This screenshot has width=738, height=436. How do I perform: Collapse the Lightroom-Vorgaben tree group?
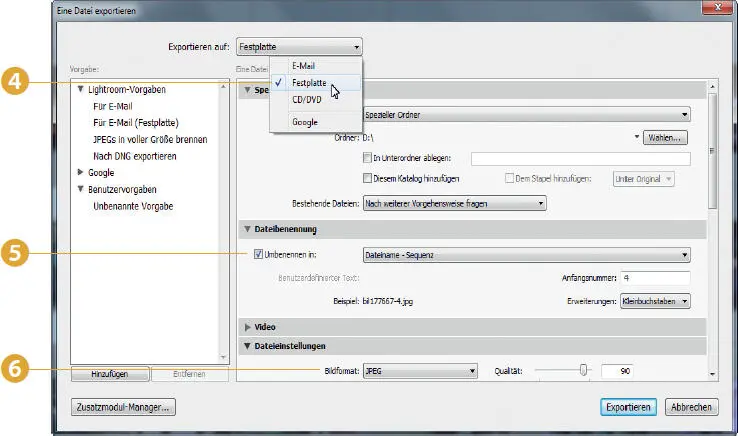(x=80, y=89)
